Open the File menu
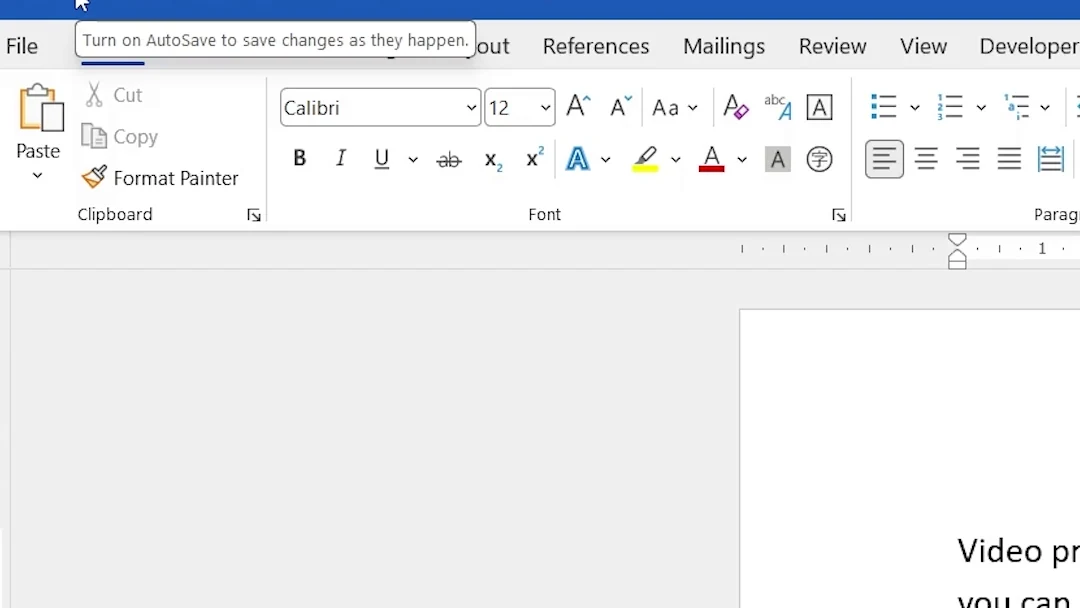The image size is (1080, 608). [22, 46]
